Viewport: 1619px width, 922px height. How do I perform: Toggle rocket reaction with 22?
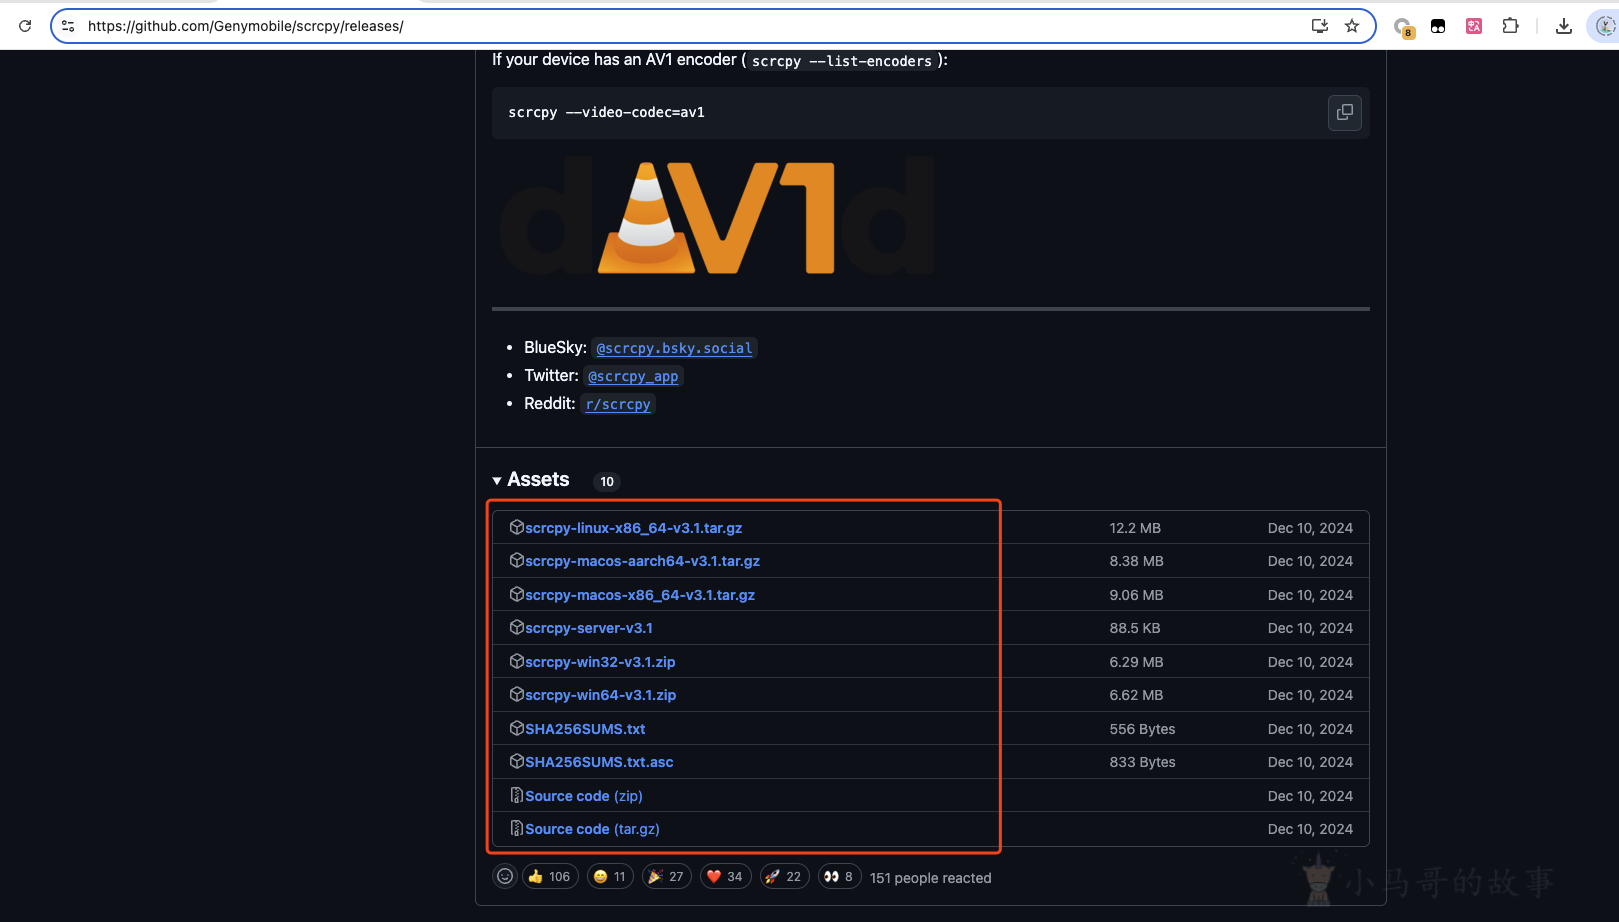(785, 877)
